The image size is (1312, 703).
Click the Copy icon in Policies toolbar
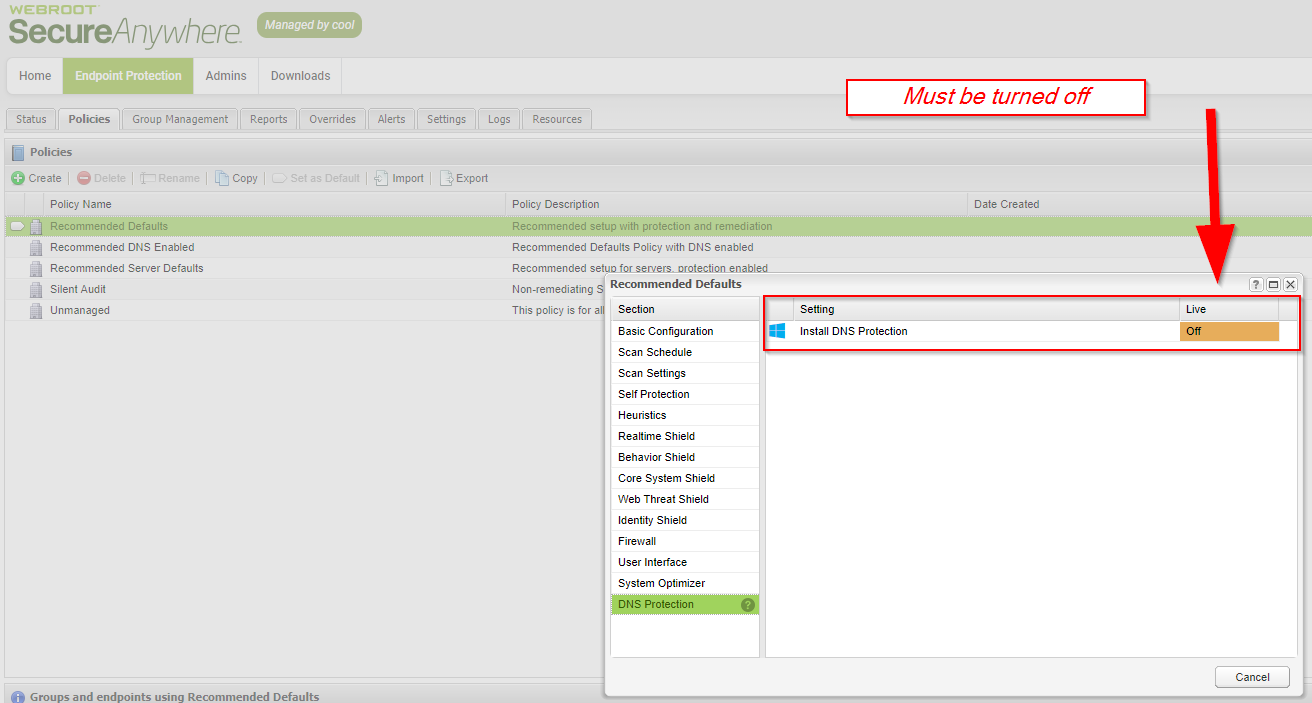222,178
